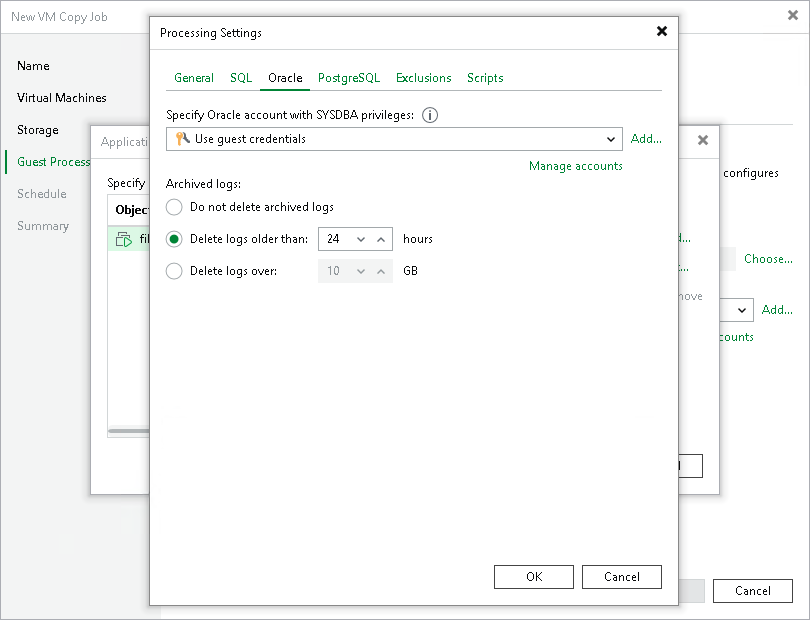This screenshot has height=620, width=810.
Task: Open the Exclusions tab
Action: click(x=424, y=78)
